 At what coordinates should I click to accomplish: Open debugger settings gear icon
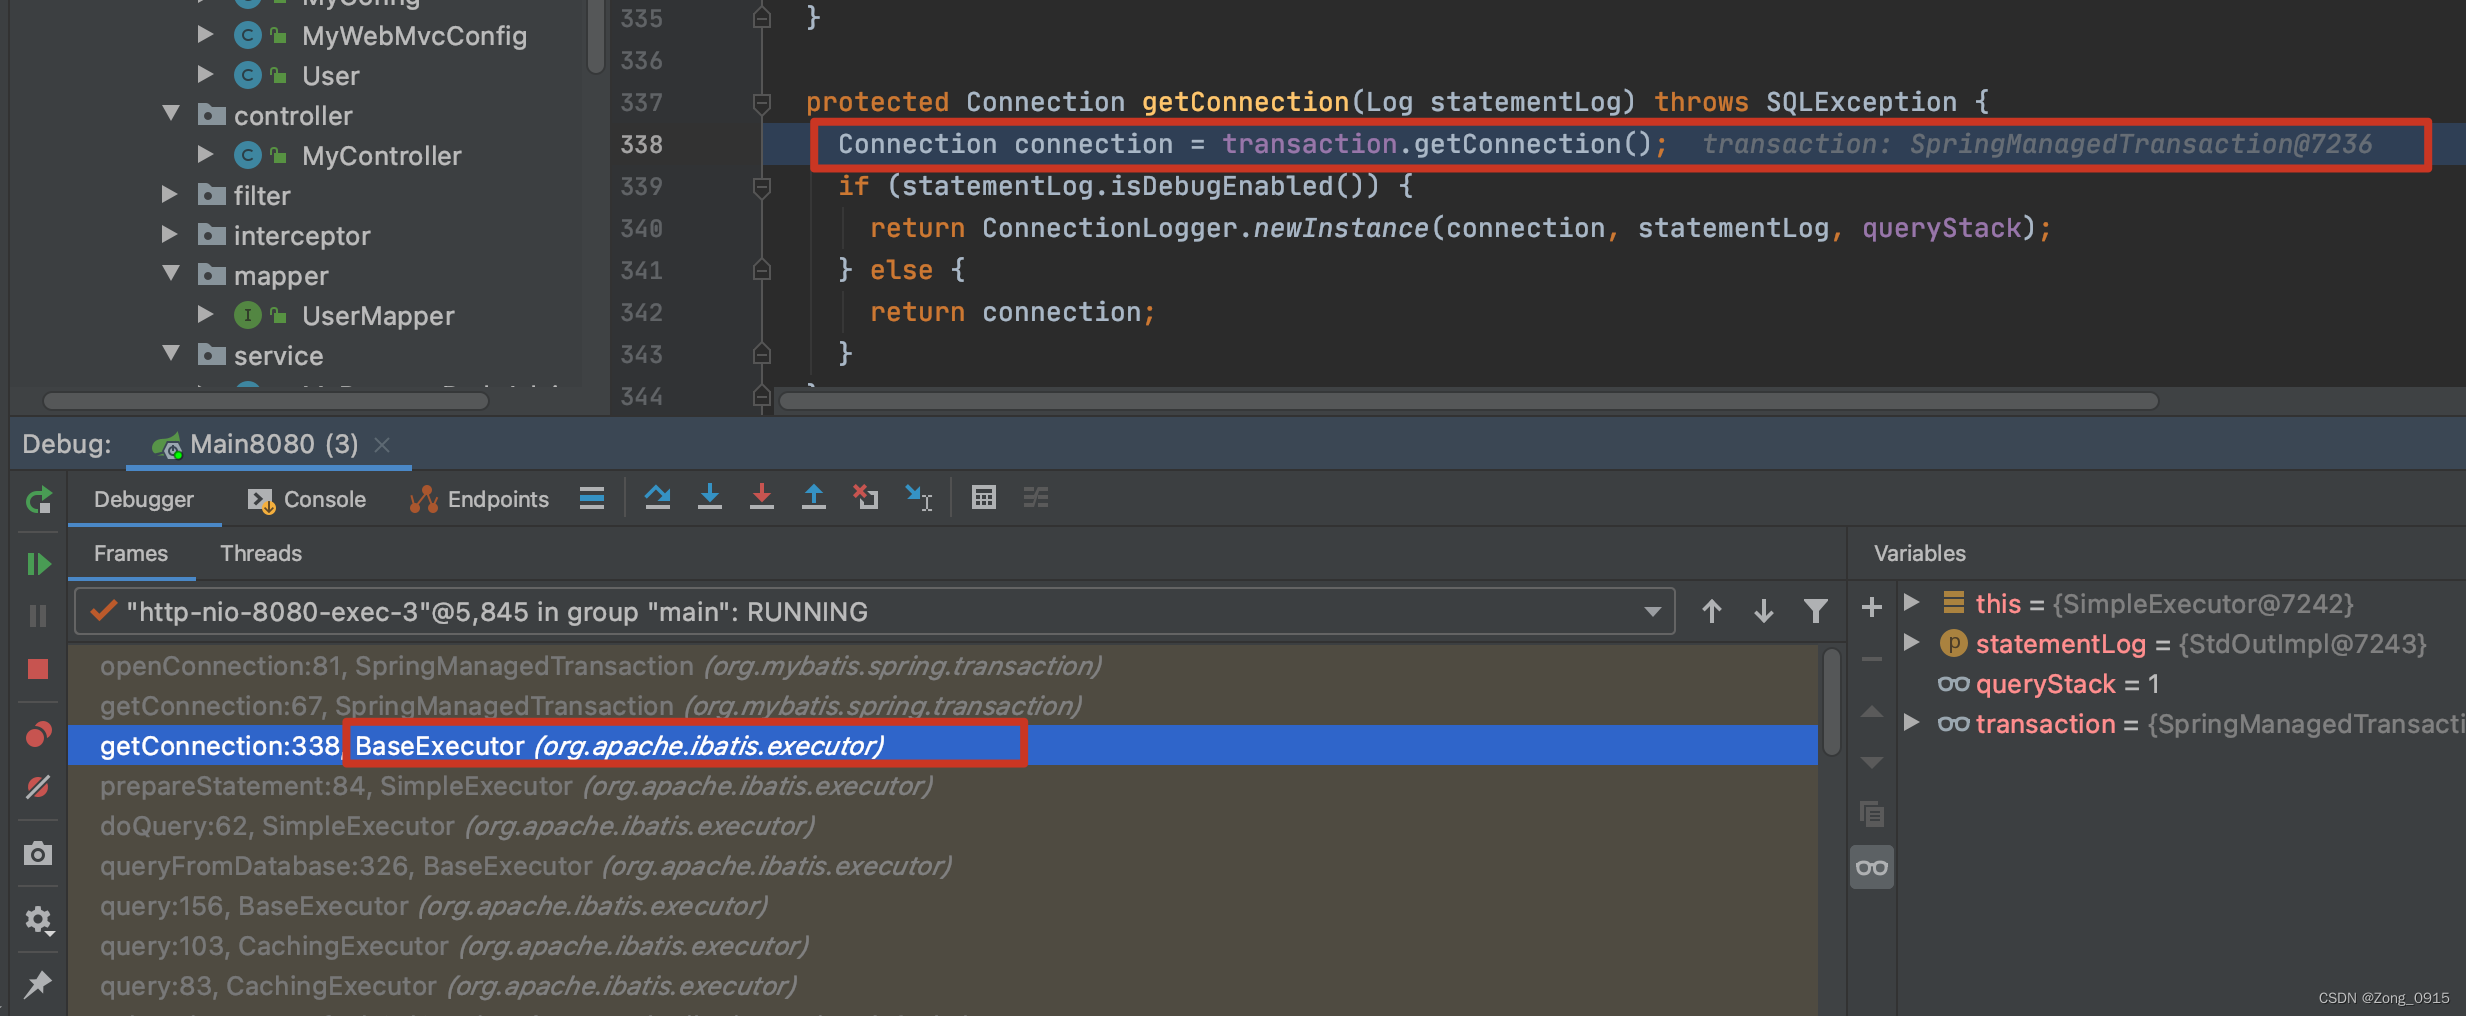coord(38,919)
